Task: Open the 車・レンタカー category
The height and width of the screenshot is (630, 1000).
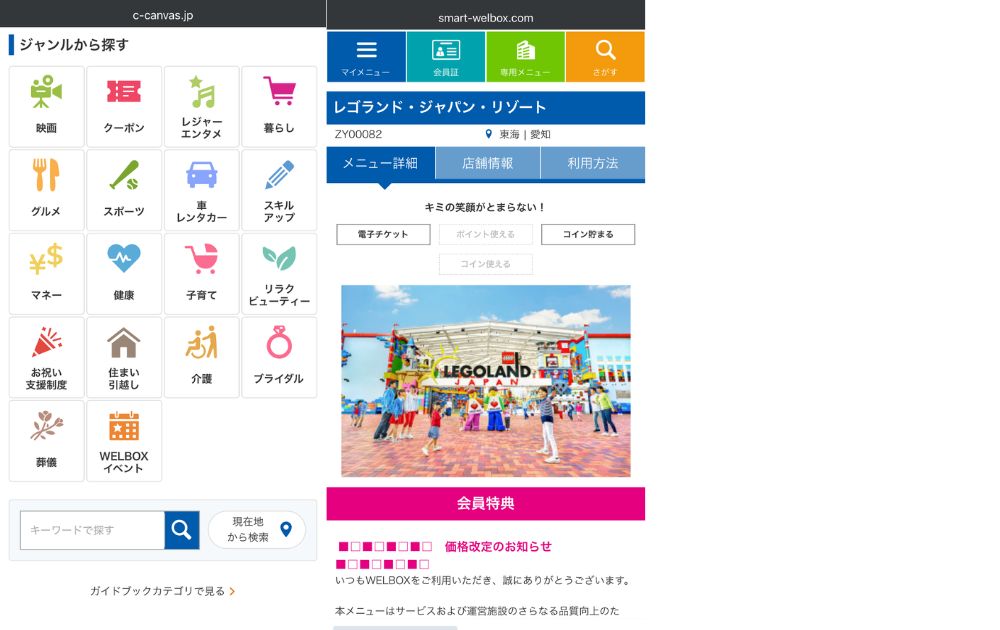Action: [201, 189]
